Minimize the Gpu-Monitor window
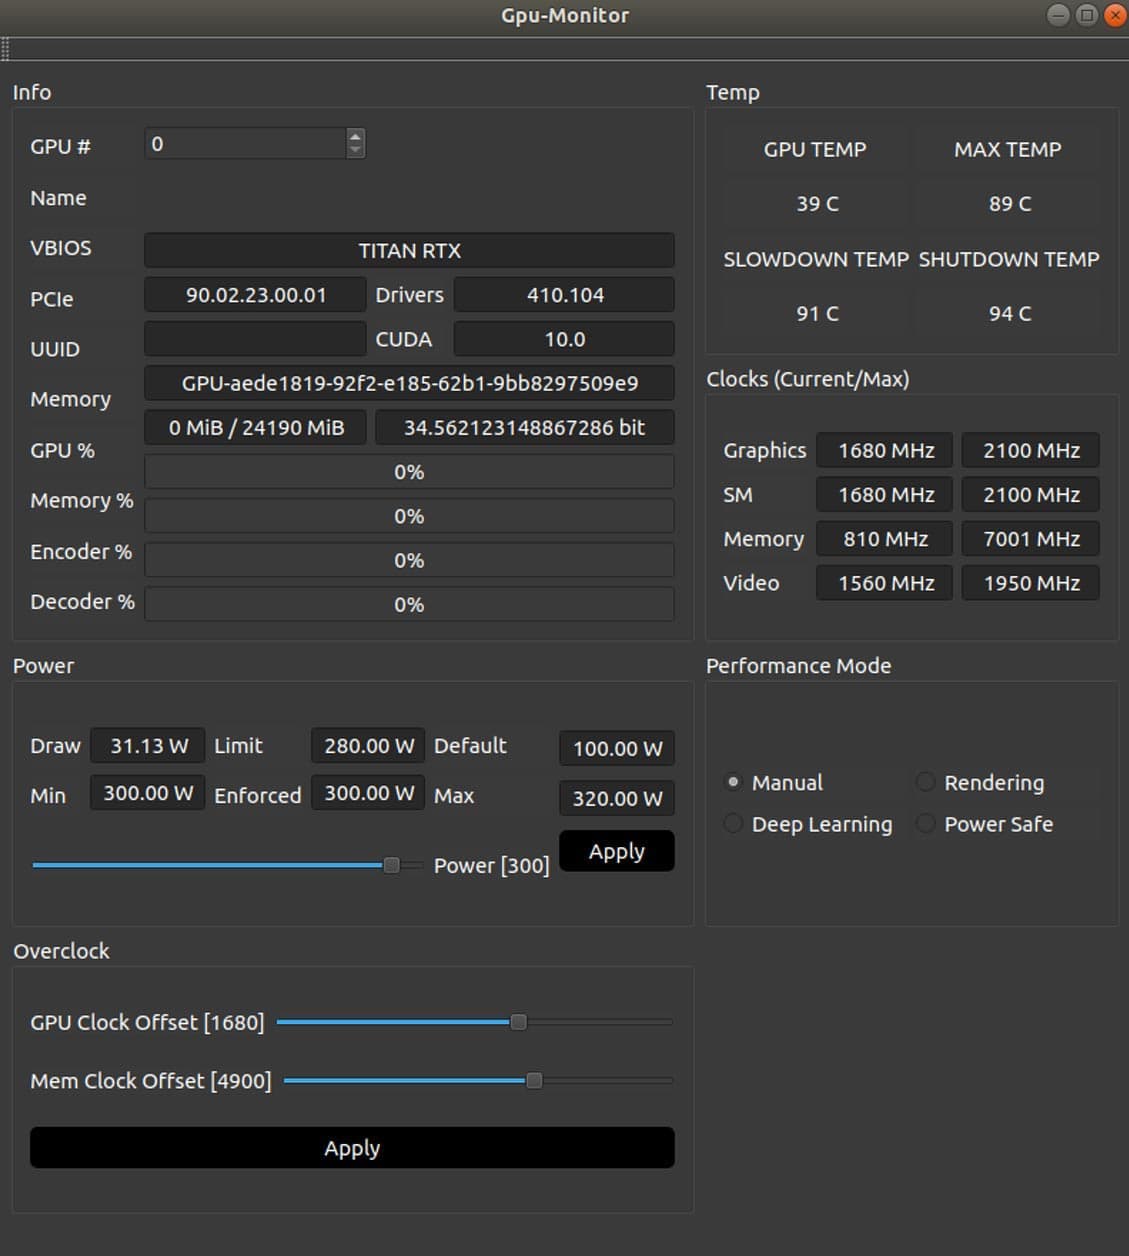This screenshot has height=1256, width=1129. pyautogui.click(x=1058, y=15)
